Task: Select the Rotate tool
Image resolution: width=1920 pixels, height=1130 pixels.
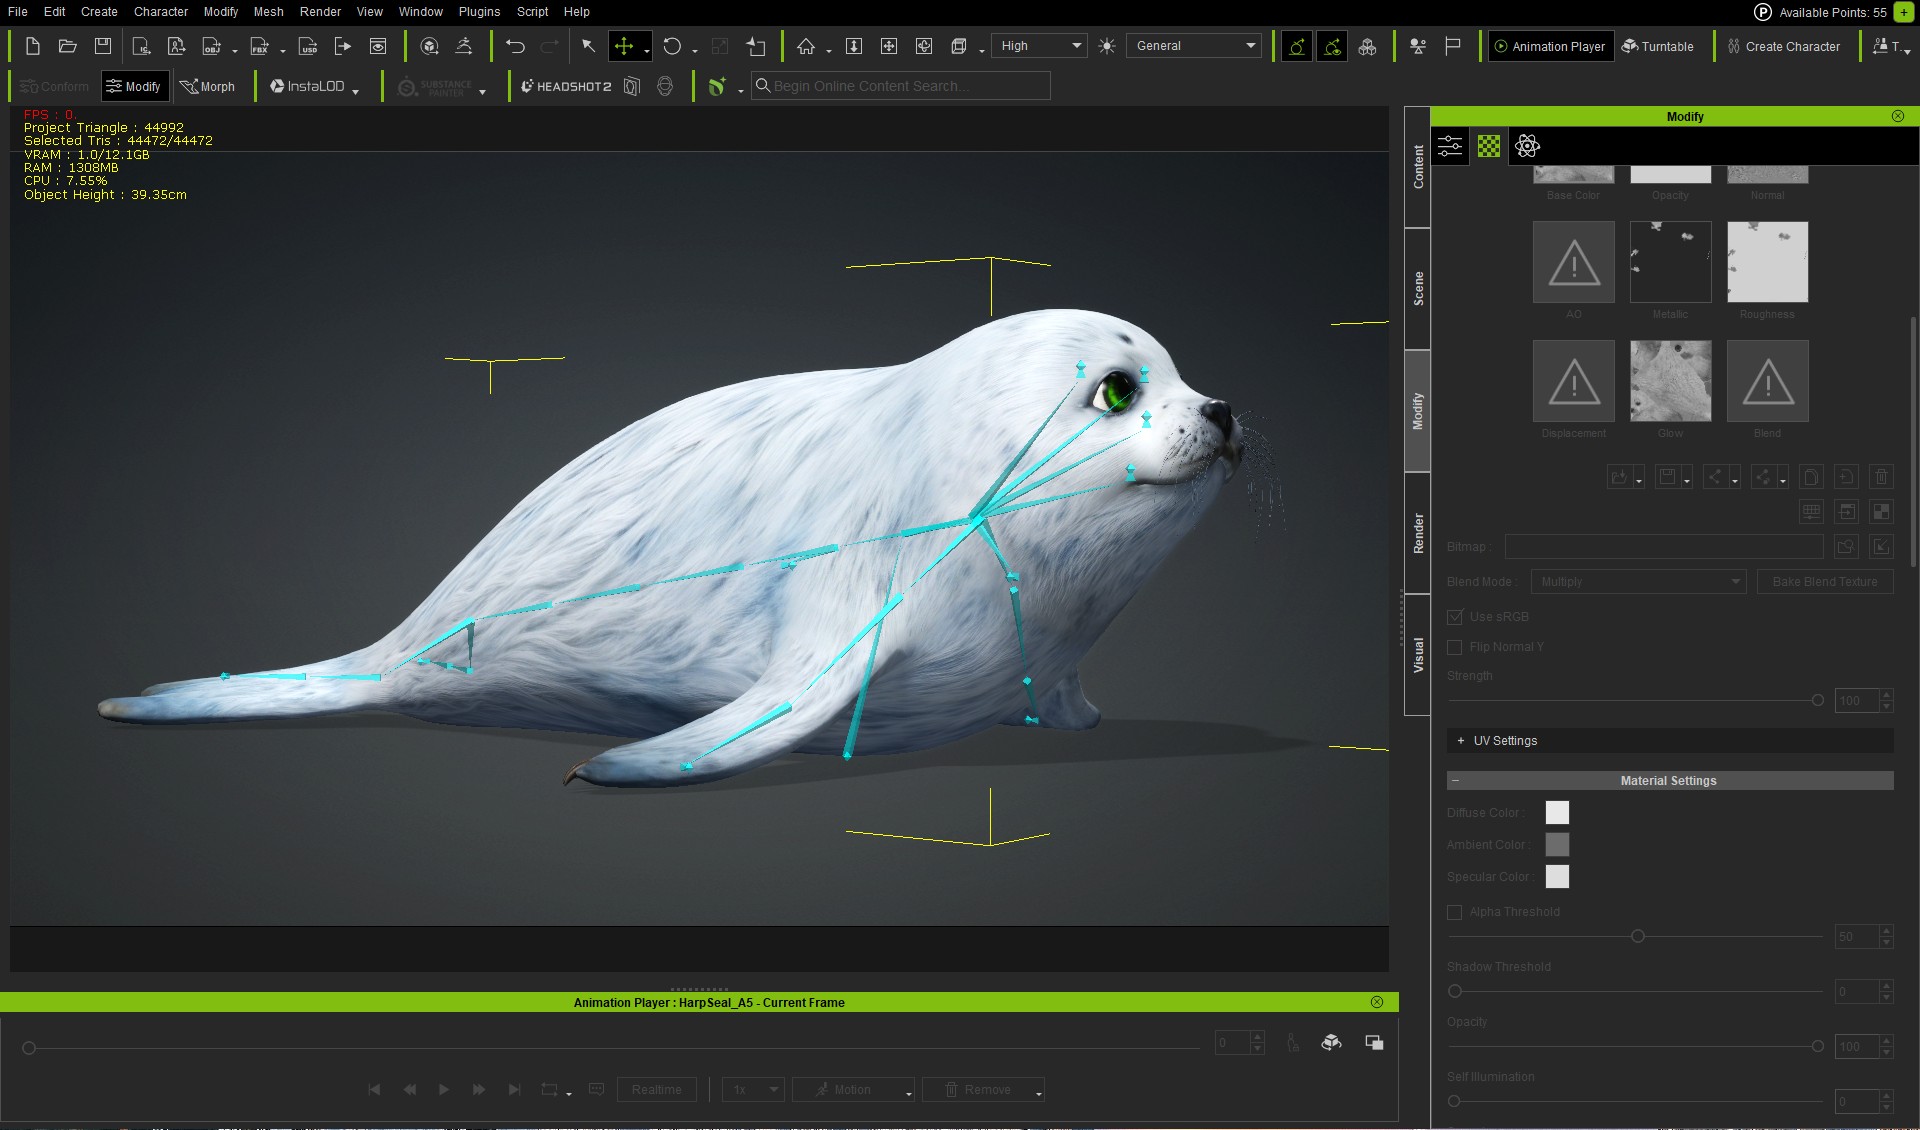Action: click(673, 46)
